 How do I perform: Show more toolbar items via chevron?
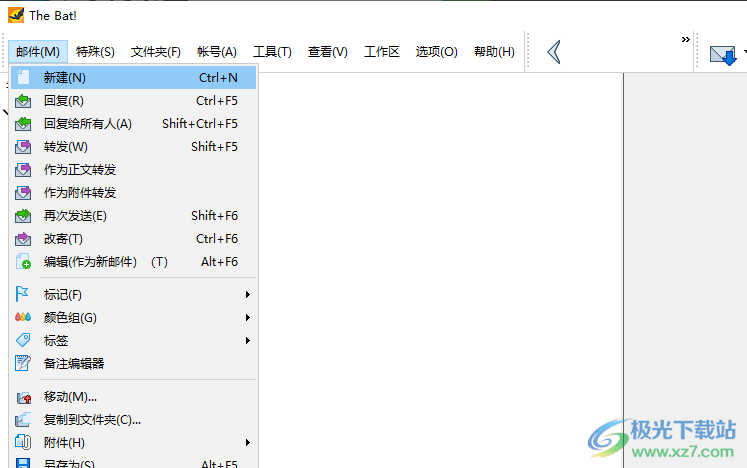pos(686,40)
